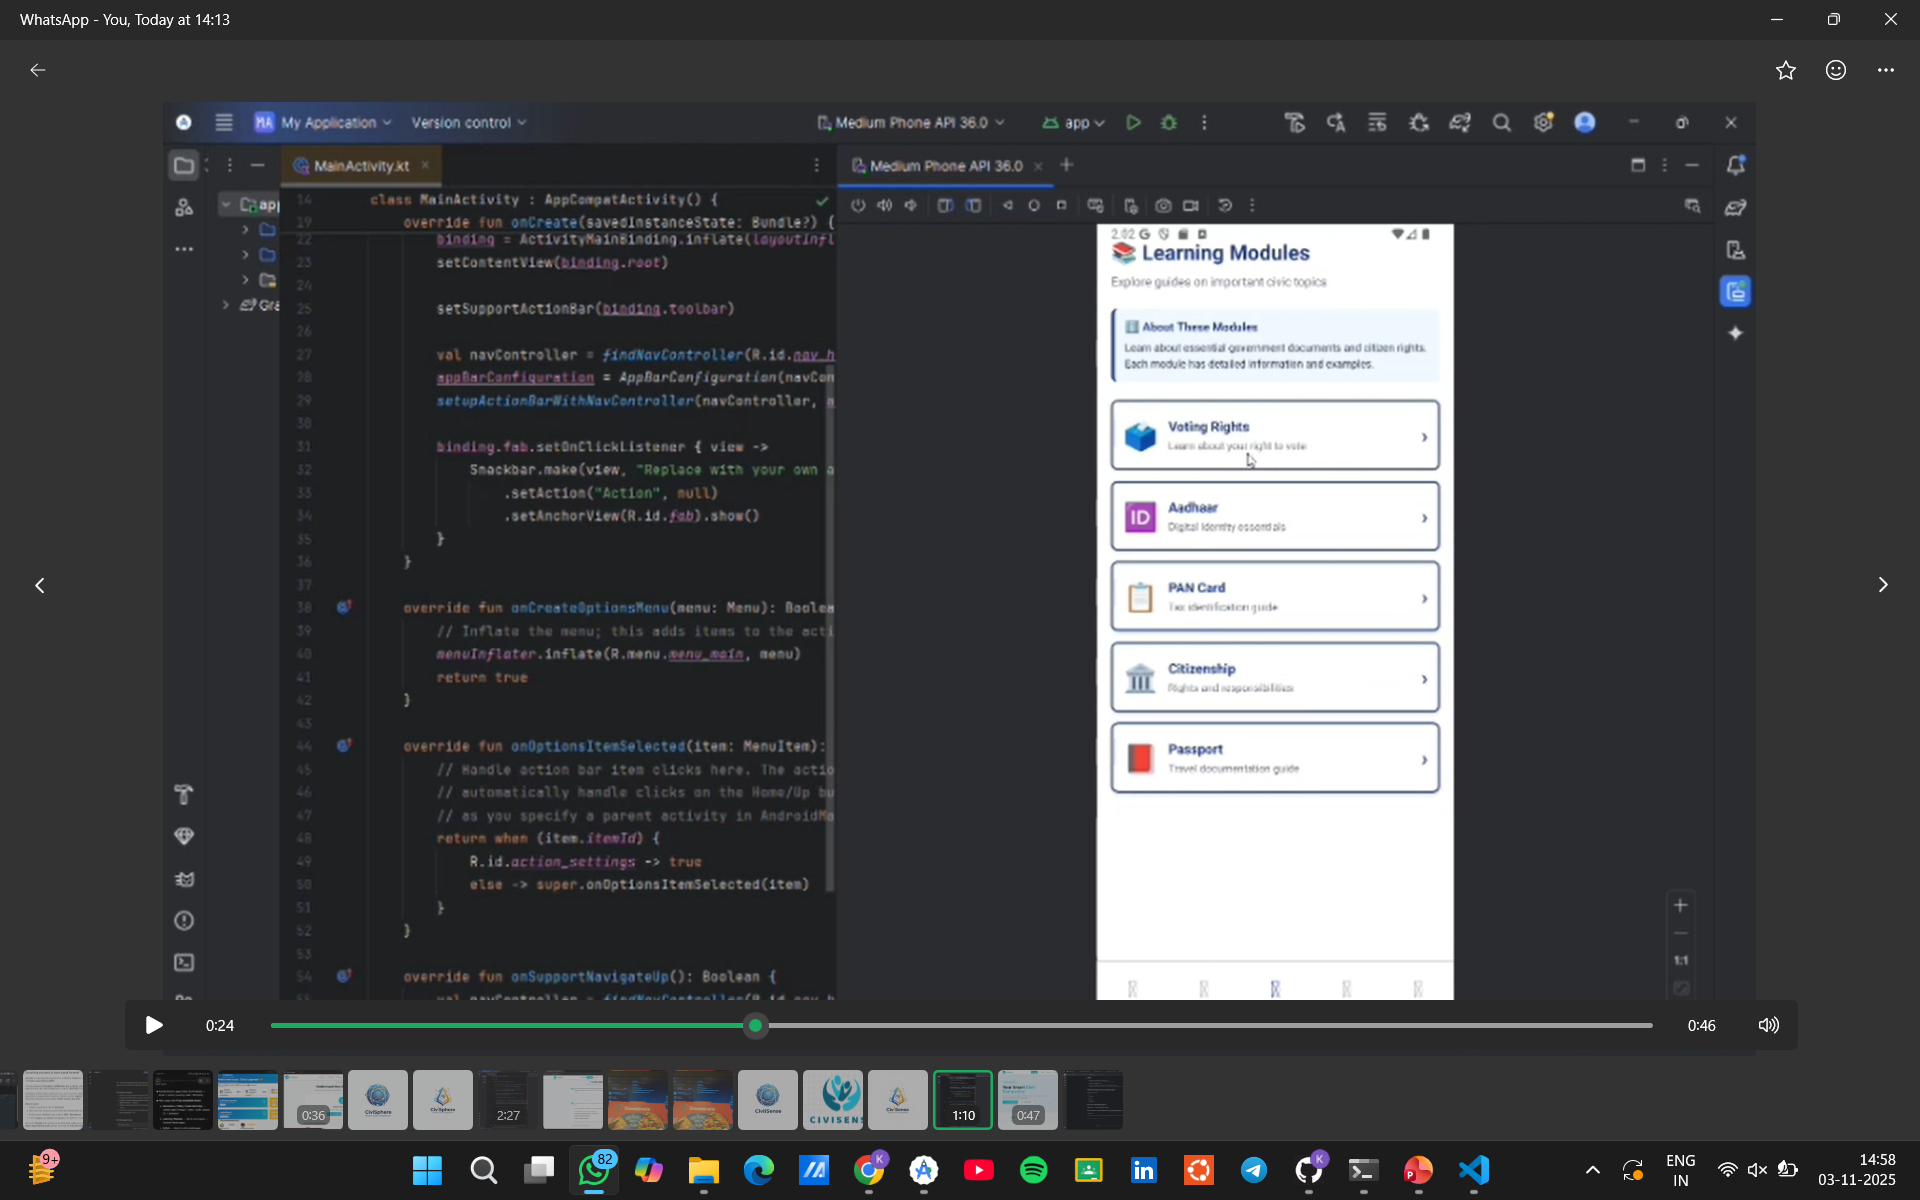
Task: Open Windows Start menu
Action: (x=427, y=1170)
